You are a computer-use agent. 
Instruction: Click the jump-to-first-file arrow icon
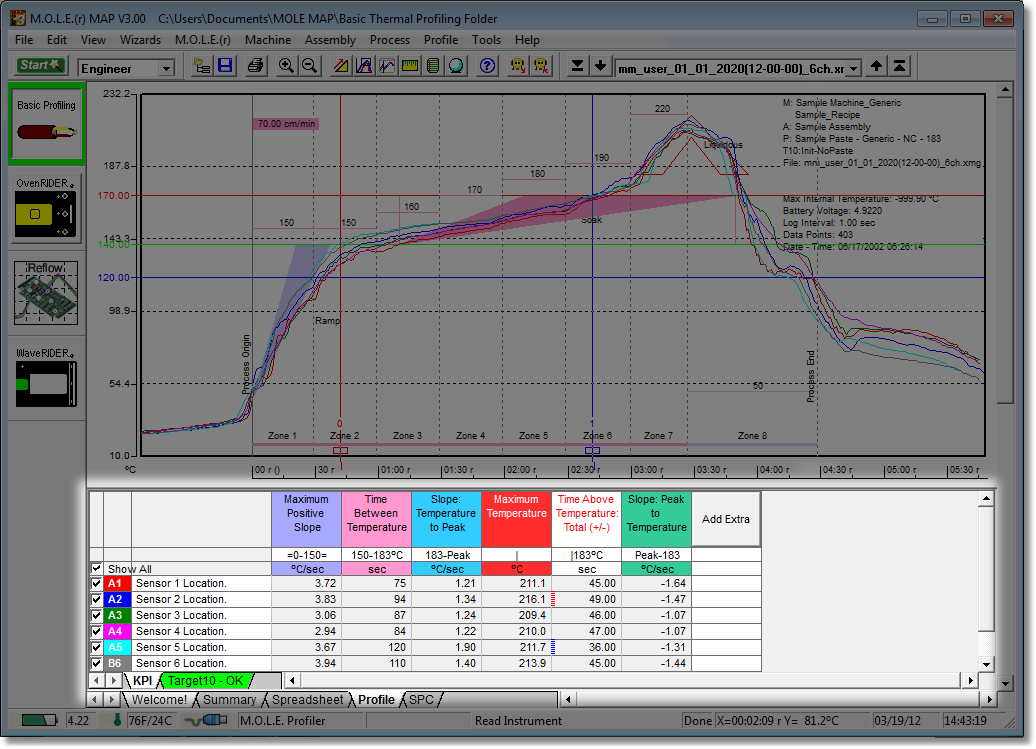899,66
